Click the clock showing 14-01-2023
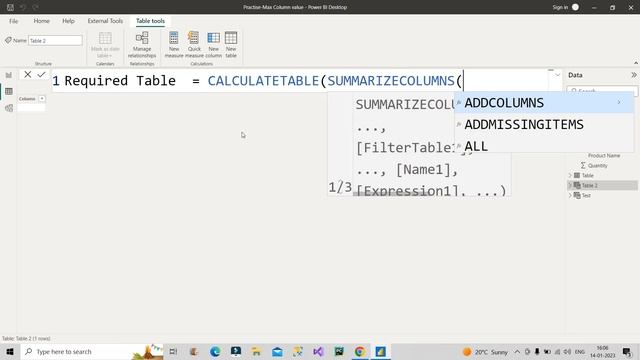640x360 pixels. (602, 352)
